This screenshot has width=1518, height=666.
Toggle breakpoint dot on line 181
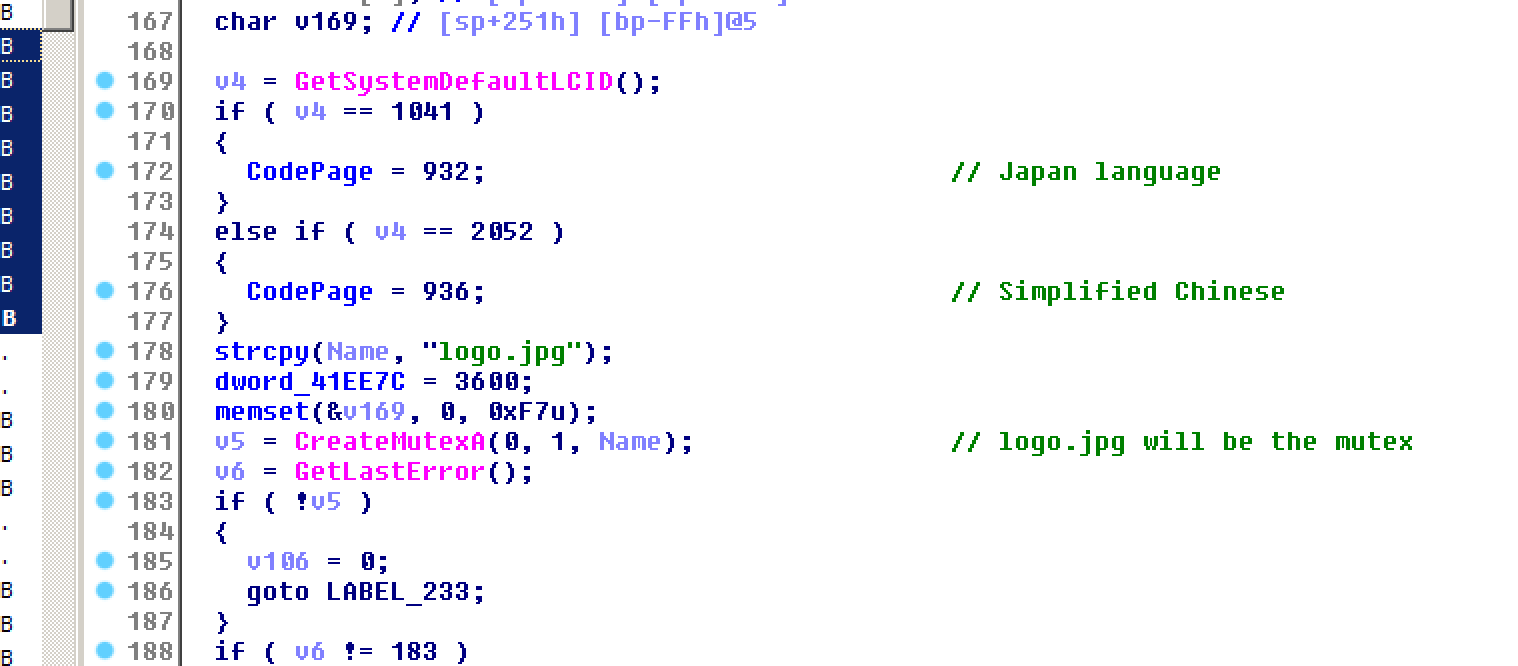click(x=105, y=441)
